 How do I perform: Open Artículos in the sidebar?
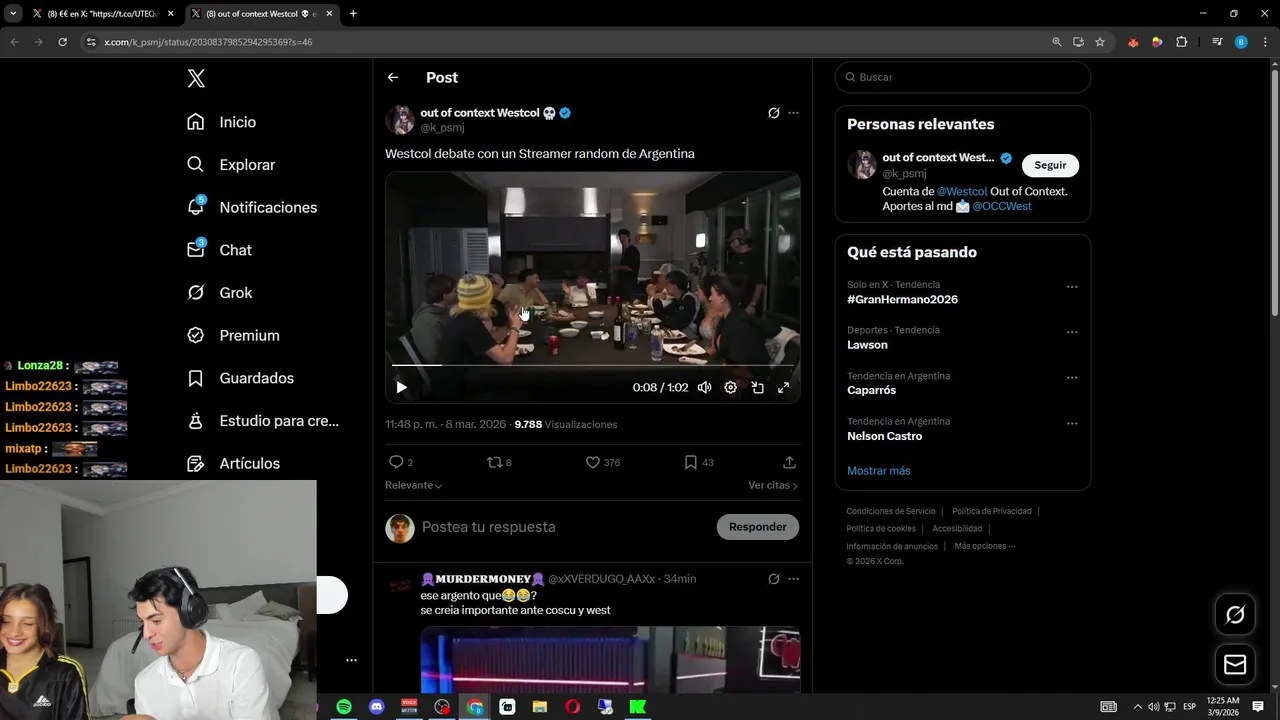[x=233, y=463]
